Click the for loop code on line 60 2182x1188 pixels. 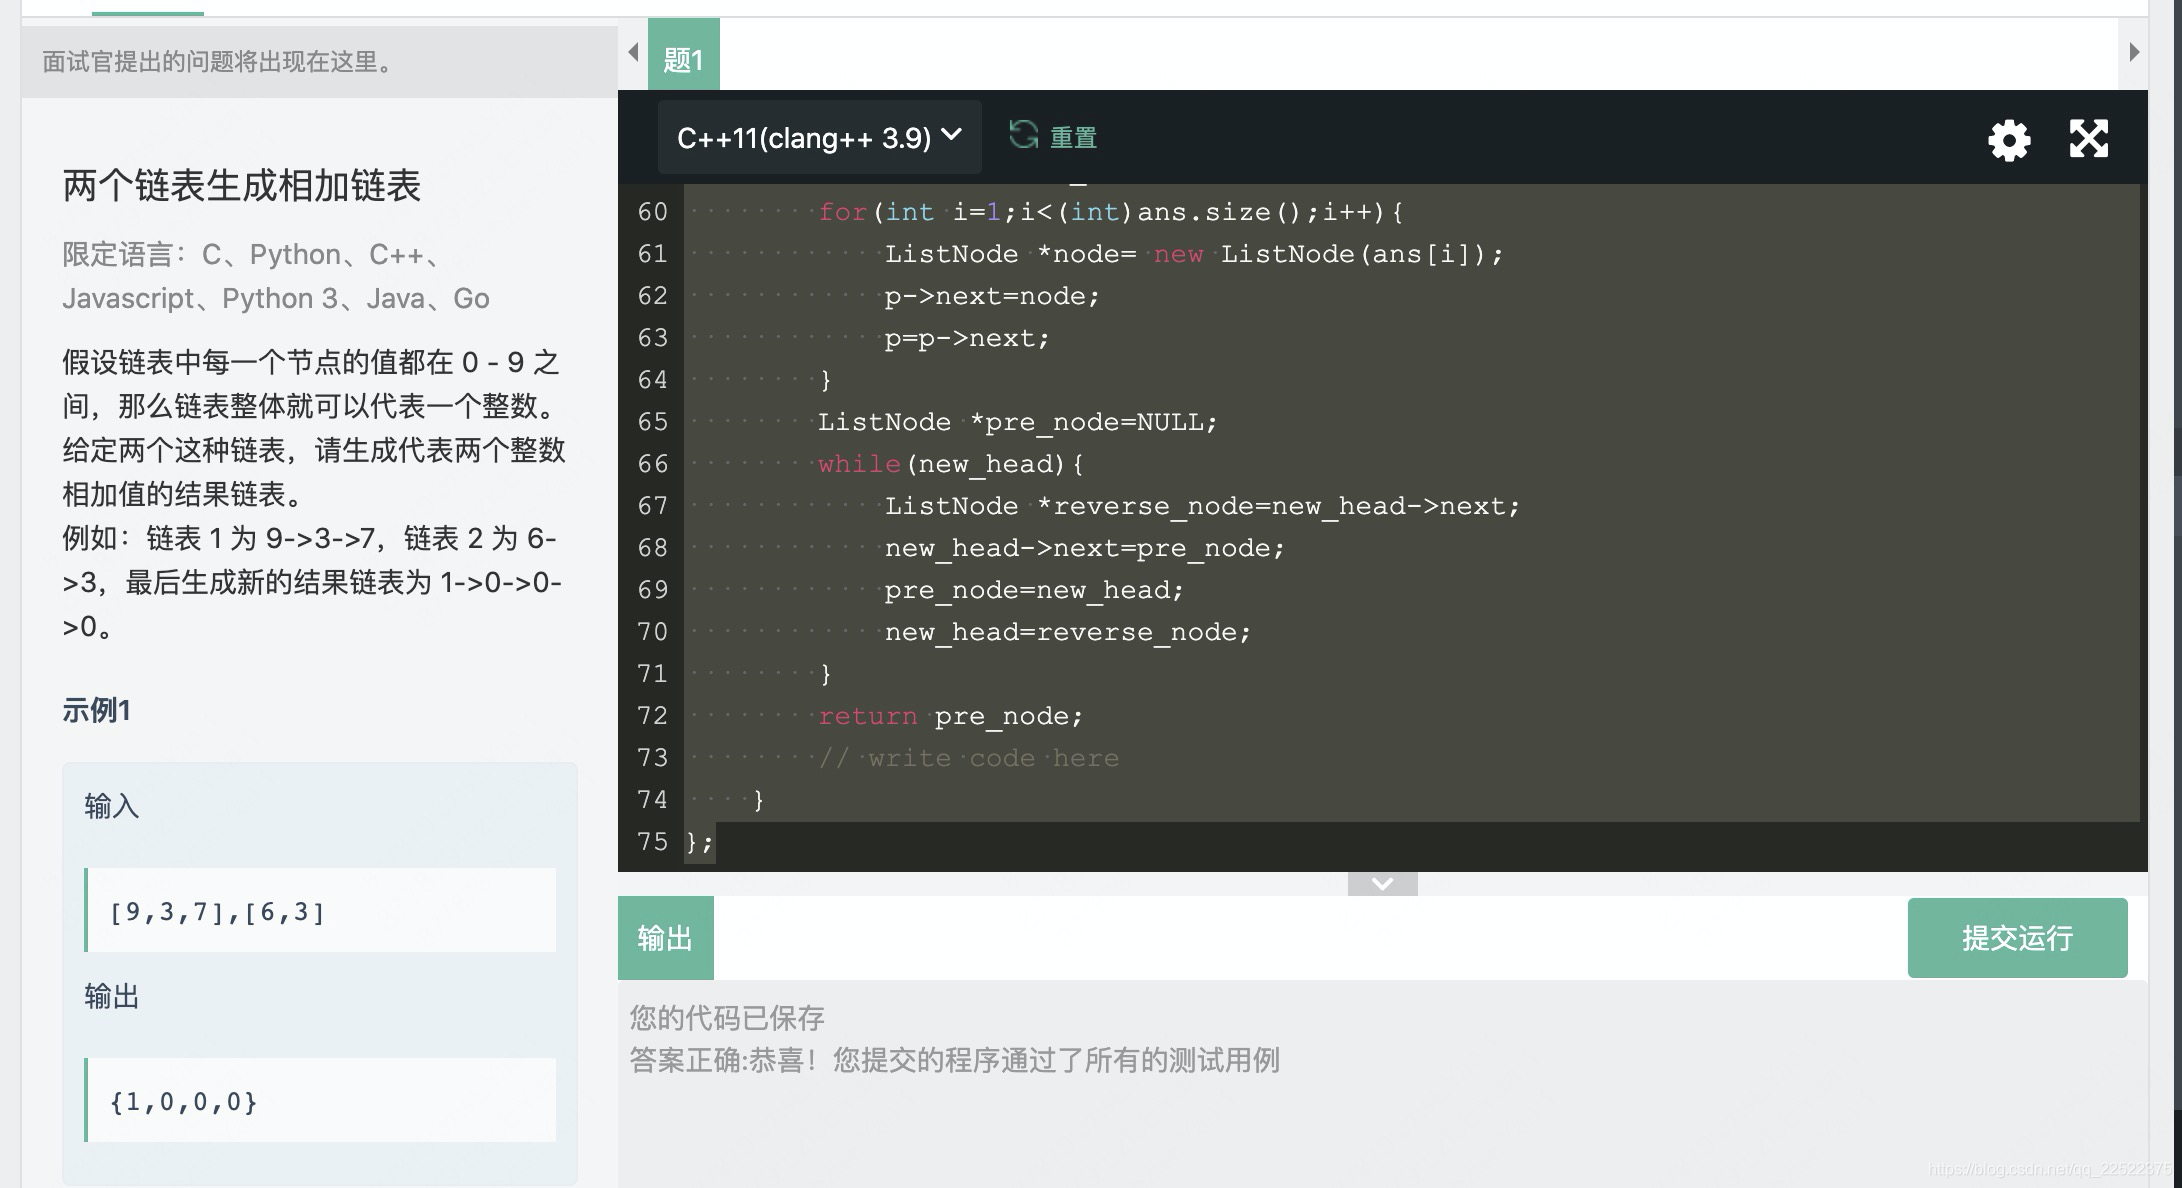(x=1110, y=212)
